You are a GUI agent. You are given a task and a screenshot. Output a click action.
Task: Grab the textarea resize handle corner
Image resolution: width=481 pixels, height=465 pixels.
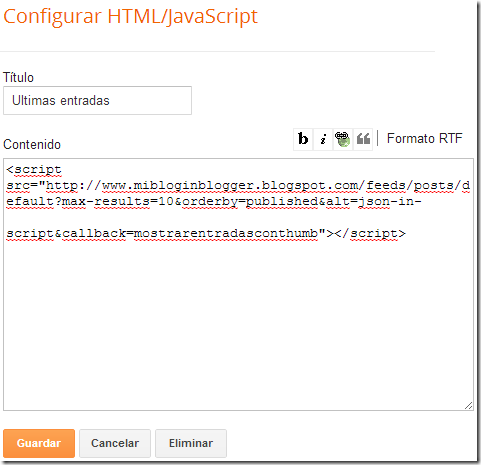(x=468, y=406)
